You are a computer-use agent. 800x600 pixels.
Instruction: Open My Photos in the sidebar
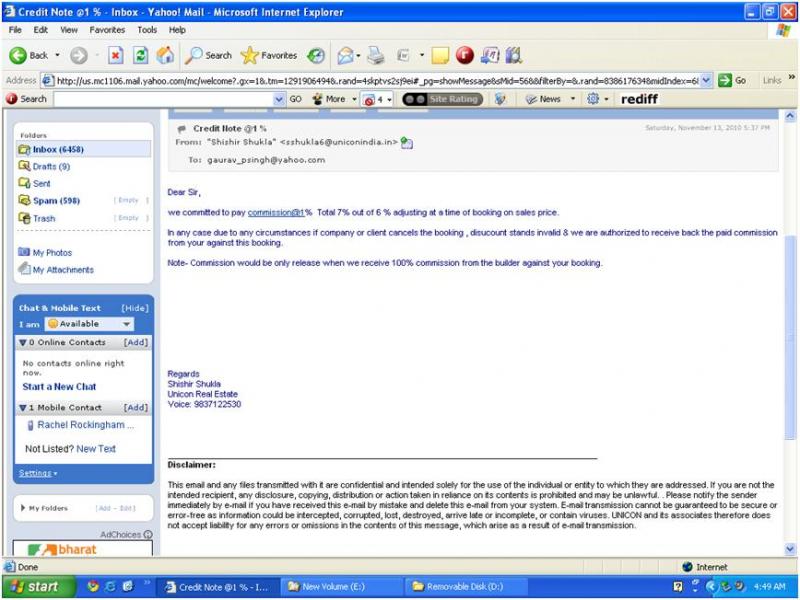click(x=52, y=253)
